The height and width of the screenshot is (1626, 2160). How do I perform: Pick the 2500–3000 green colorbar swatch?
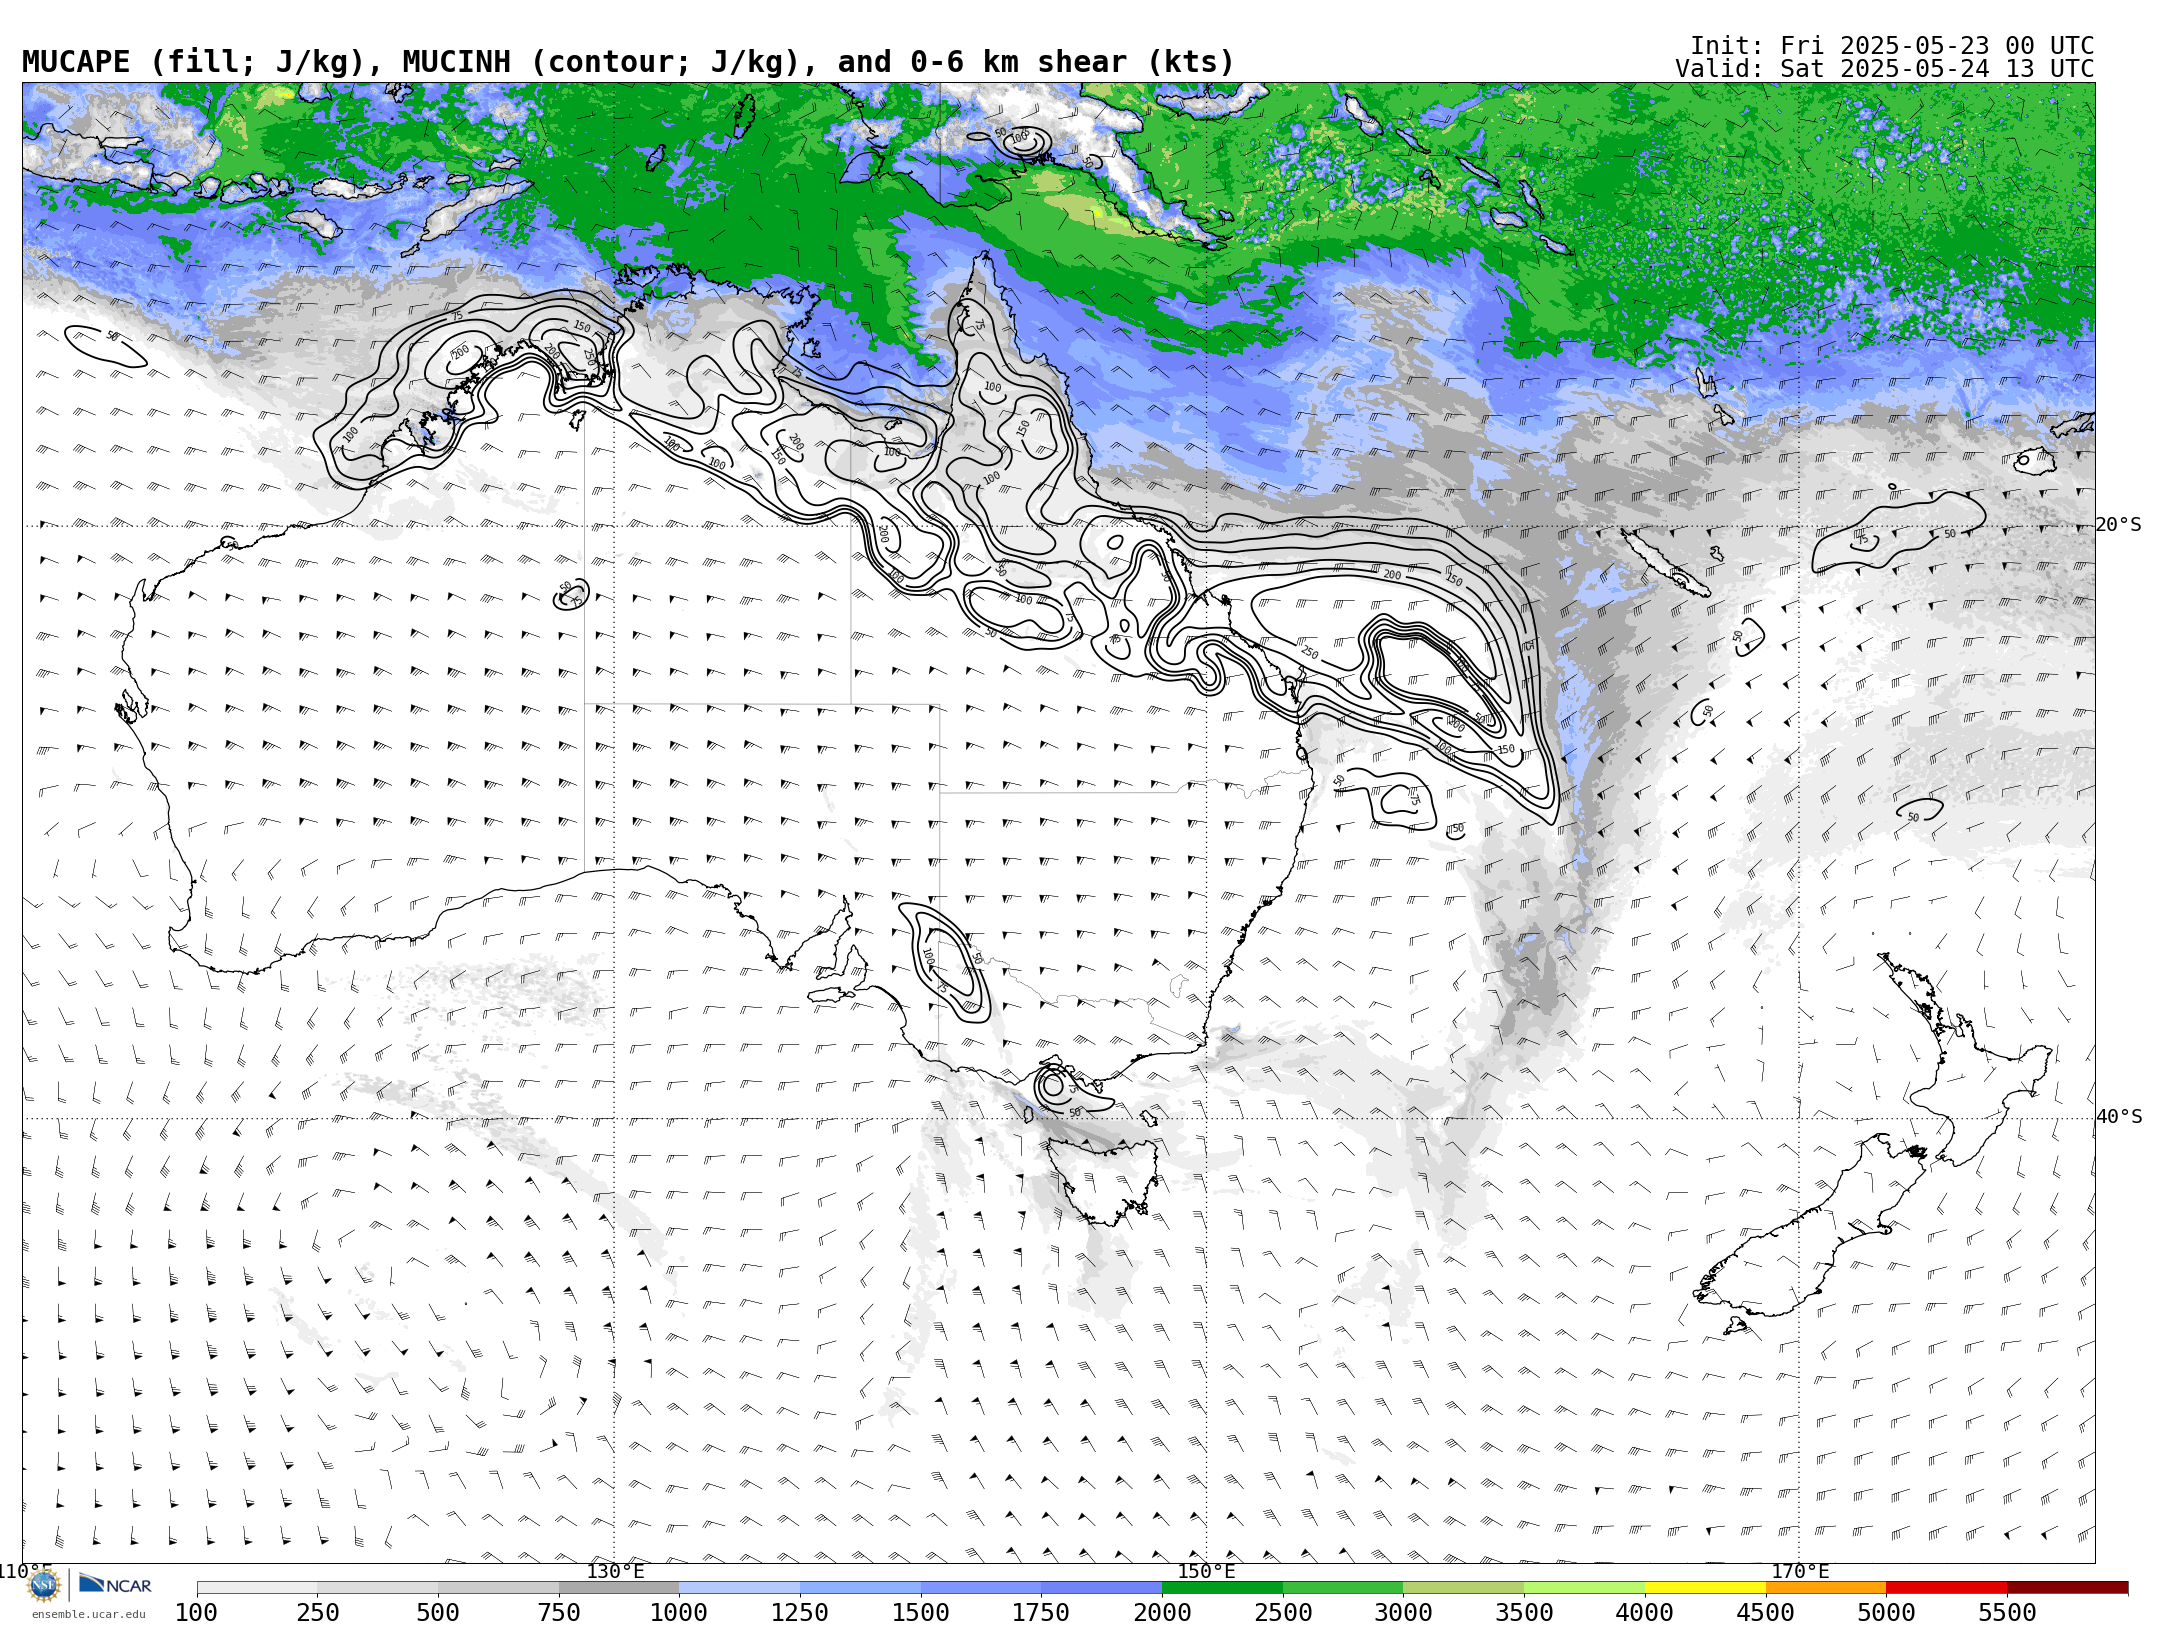point(1343,1588)
